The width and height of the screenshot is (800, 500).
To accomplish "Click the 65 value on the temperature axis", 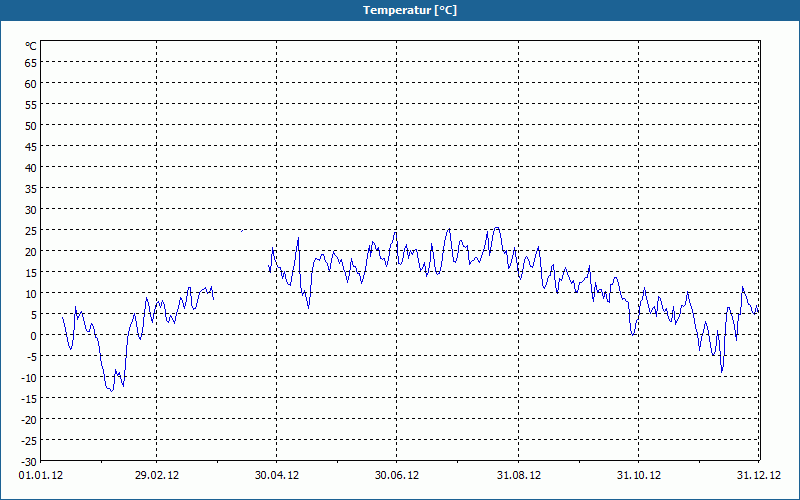I will [31, 63].
